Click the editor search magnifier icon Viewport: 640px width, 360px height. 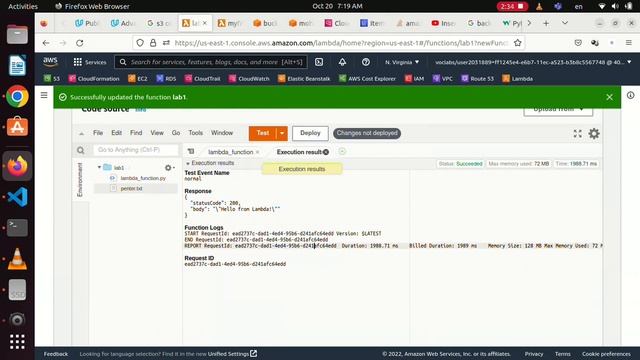click(81, 150)
